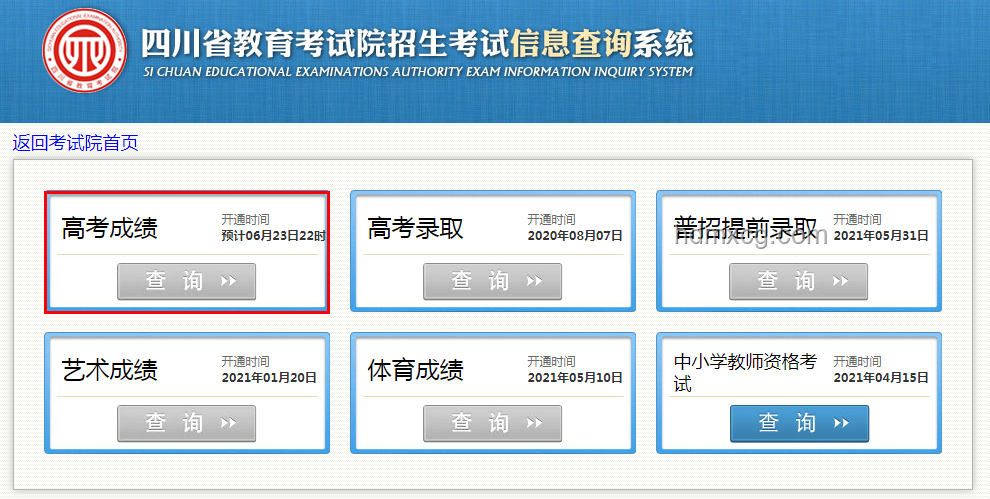Click the date 2021年05月10日
Viewport: 990px width, 499px height.
(575, 378)
